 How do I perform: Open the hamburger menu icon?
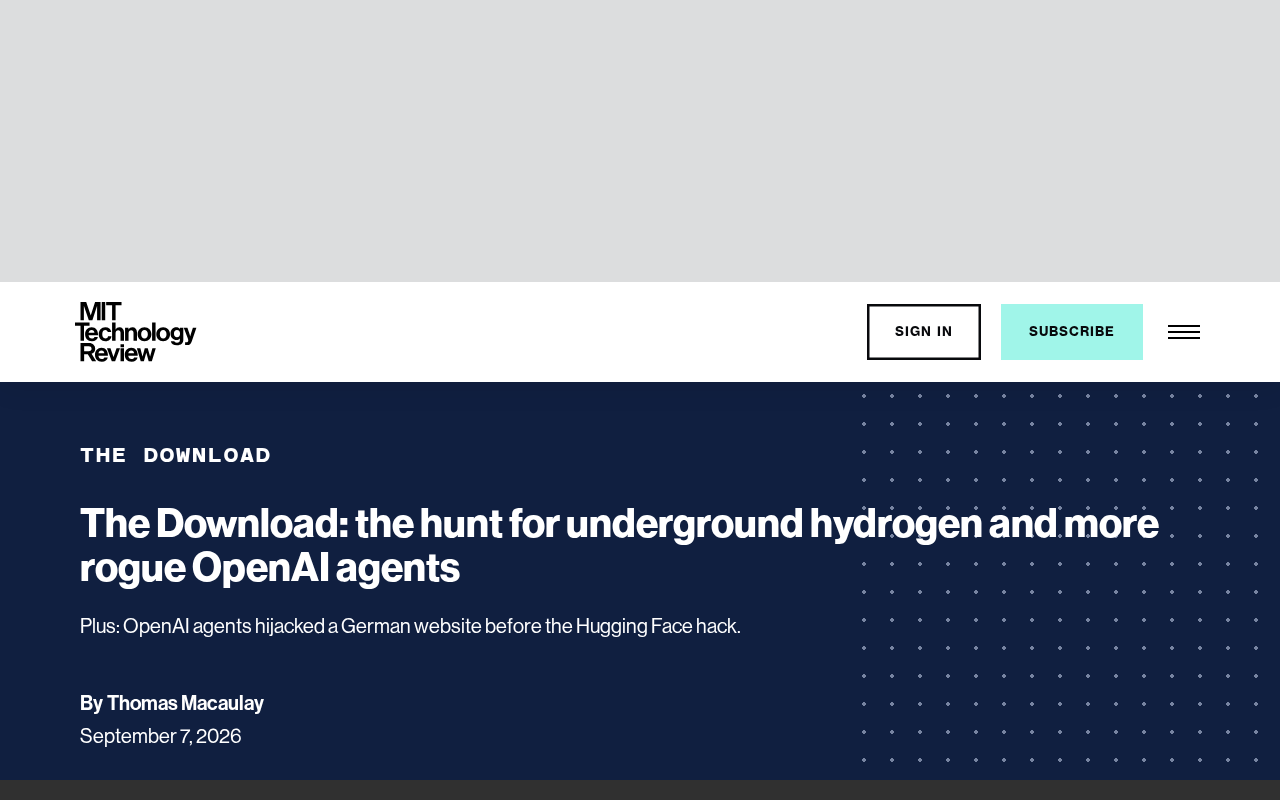(1184, 332)
